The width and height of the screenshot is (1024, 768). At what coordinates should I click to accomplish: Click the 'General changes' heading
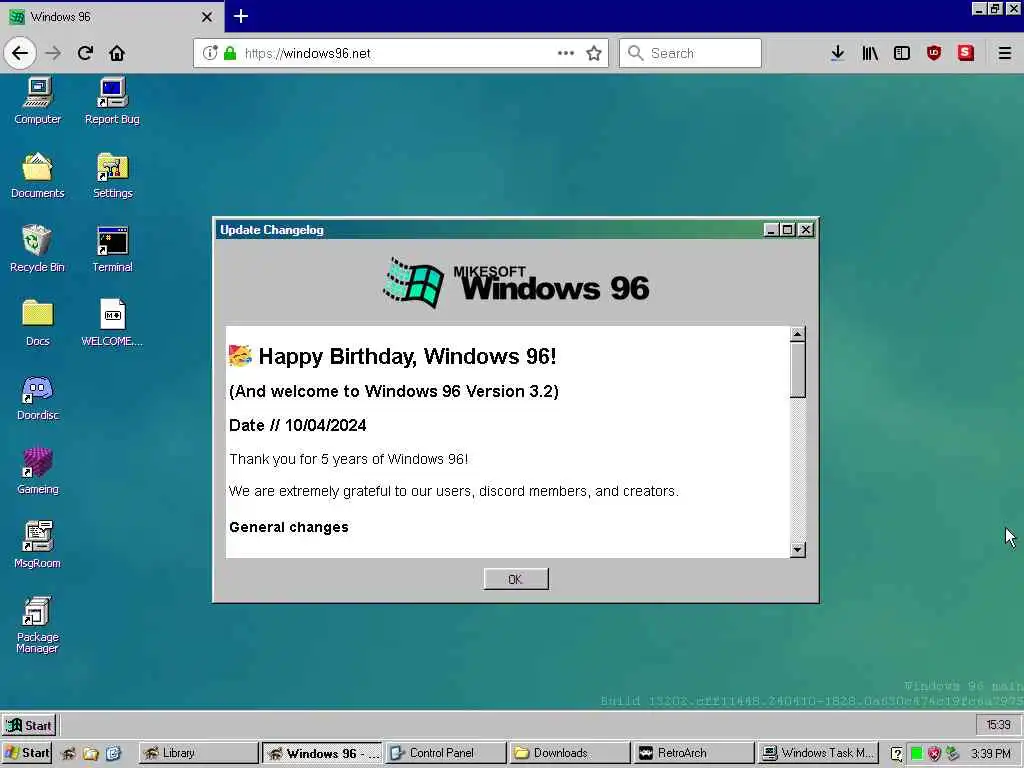(289, 527)
